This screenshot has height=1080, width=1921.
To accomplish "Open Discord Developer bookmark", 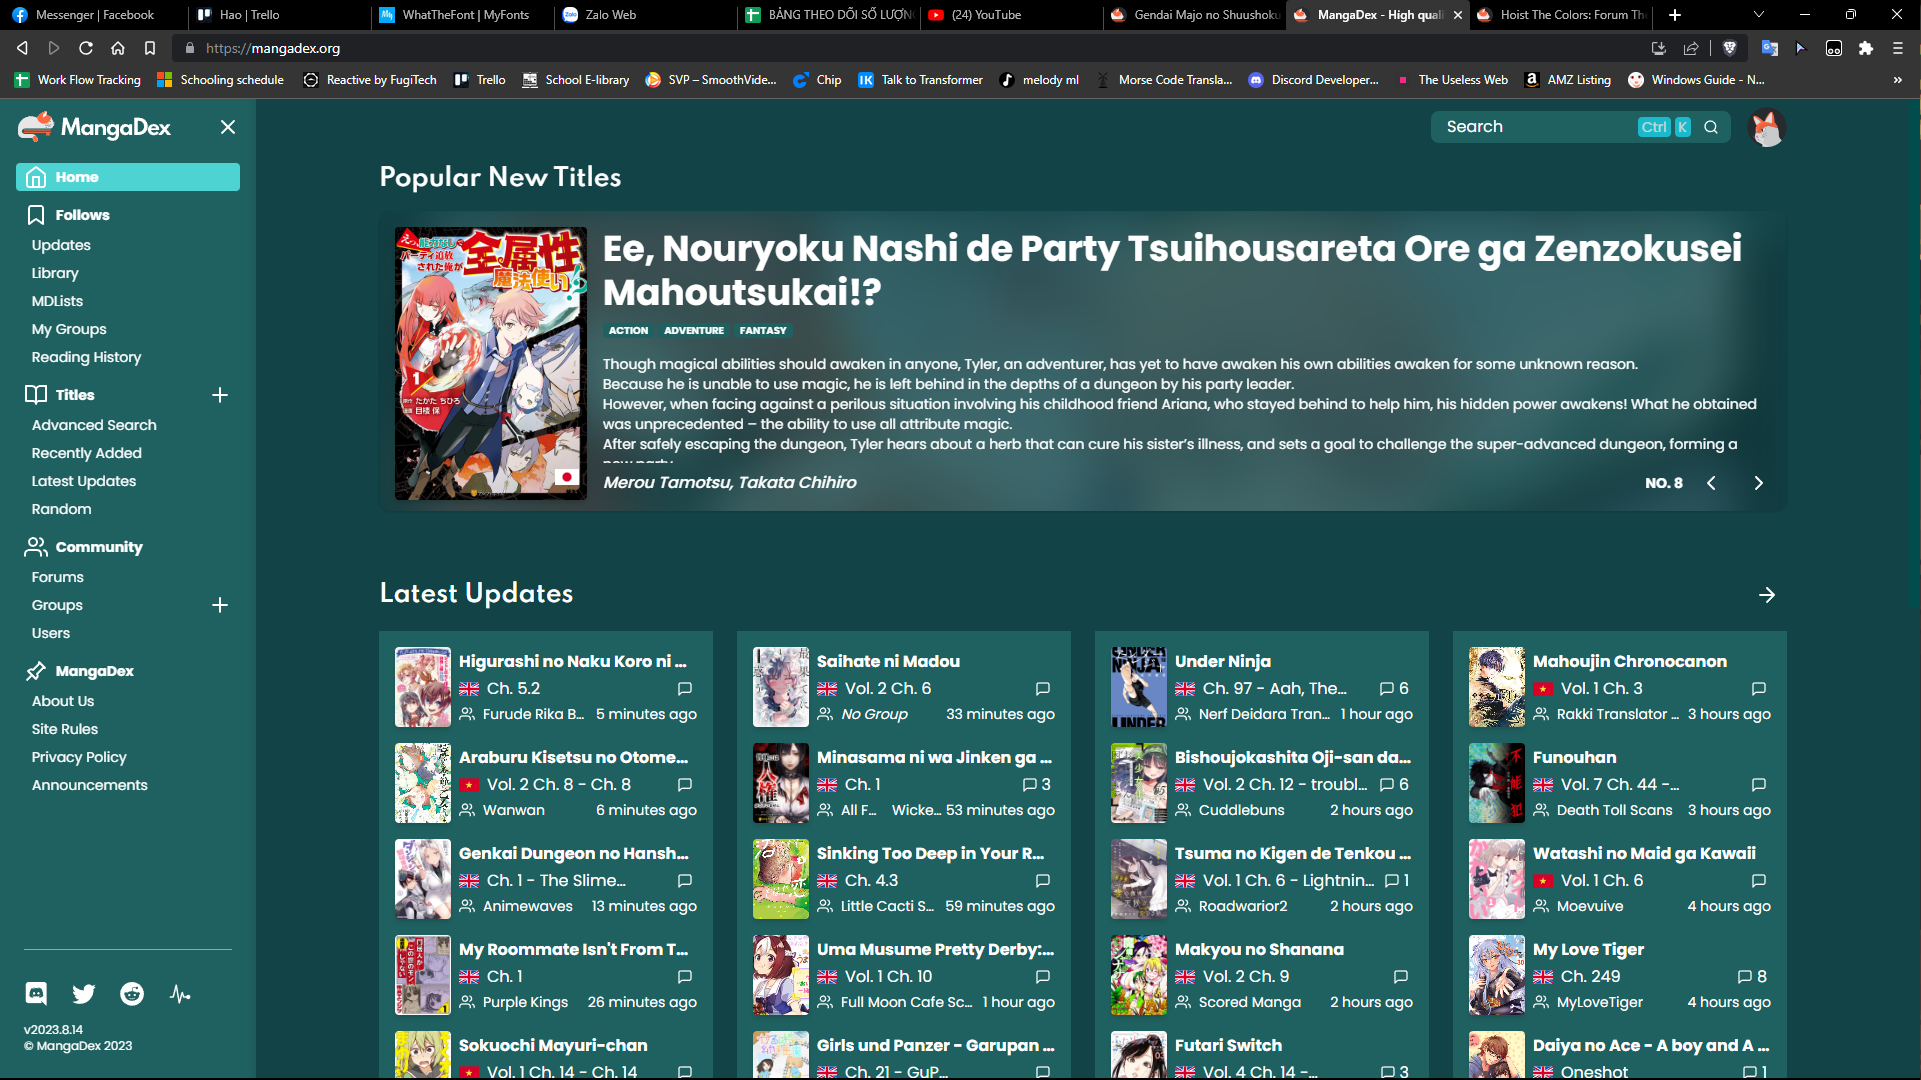I will coord(1313,80).
